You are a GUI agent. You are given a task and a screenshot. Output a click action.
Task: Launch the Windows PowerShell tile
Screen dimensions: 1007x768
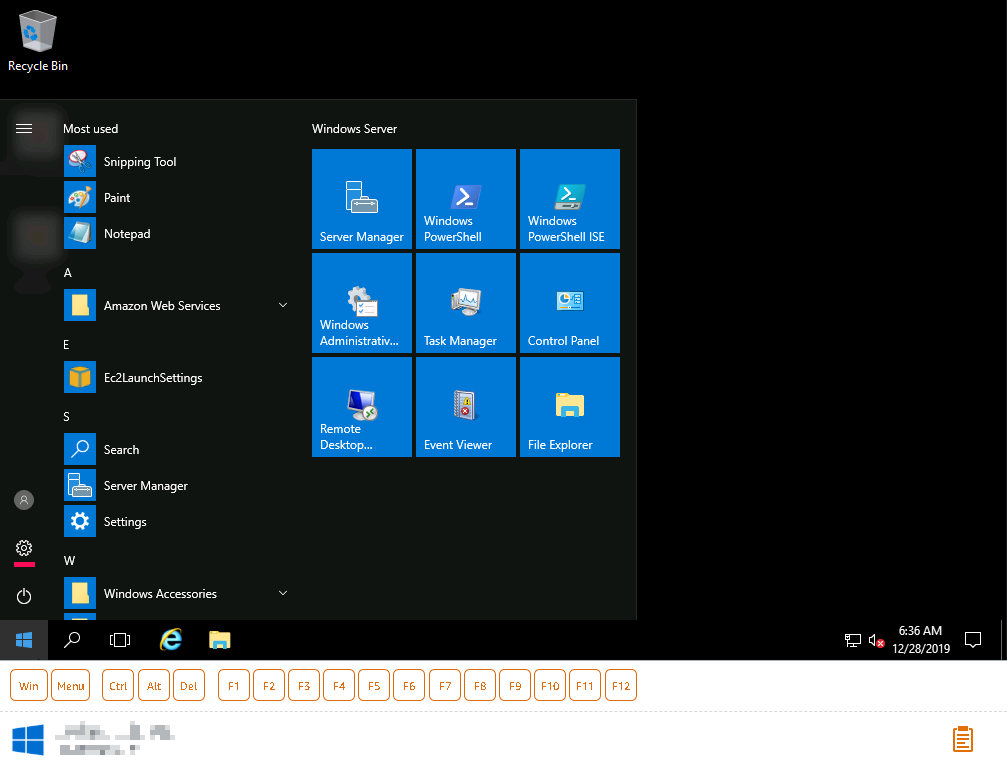[x=466, y=199]
